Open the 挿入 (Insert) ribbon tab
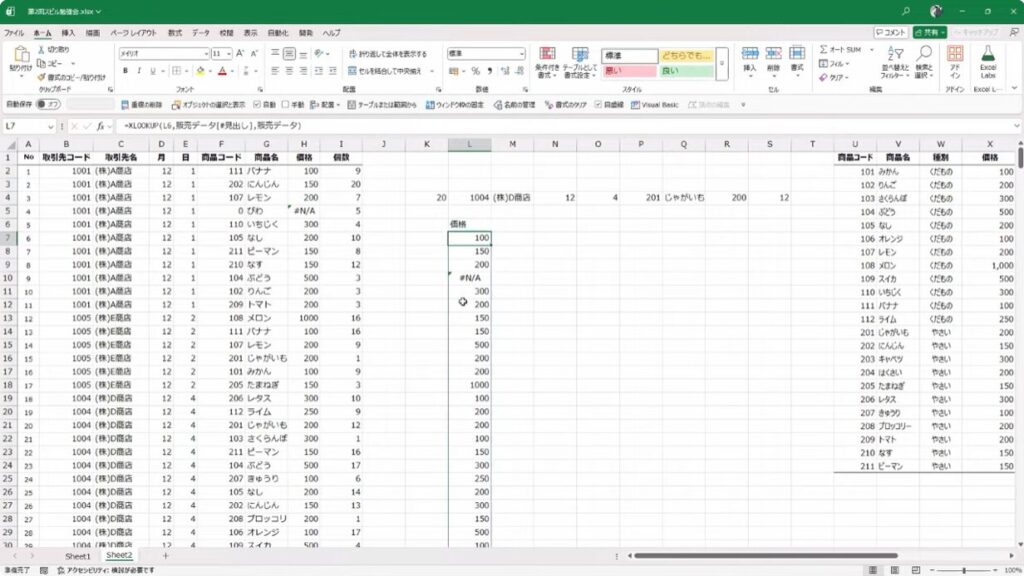1024x576 pixels. coord(68,33)
